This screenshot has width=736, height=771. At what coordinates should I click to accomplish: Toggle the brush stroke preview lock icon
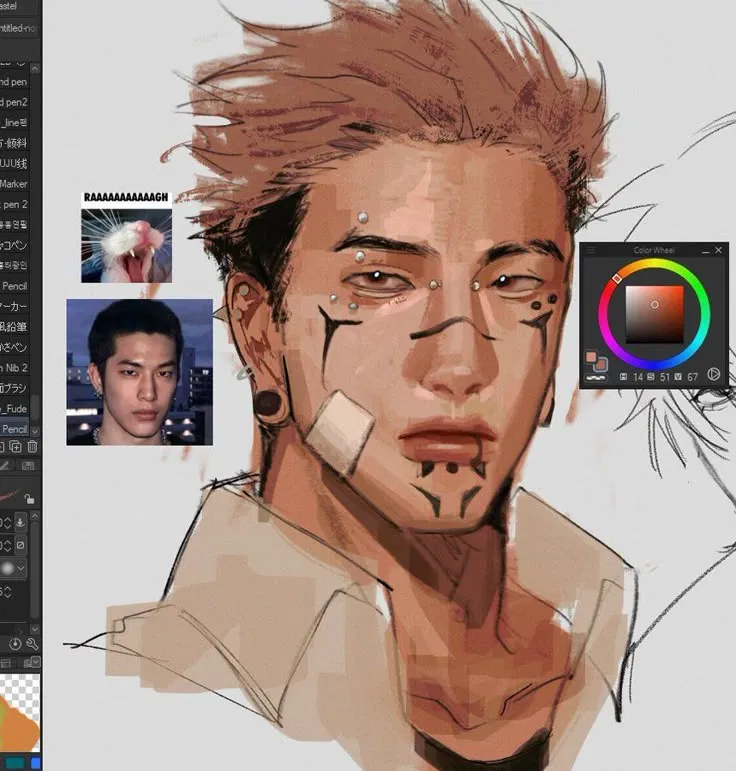(x=29, y=499)
